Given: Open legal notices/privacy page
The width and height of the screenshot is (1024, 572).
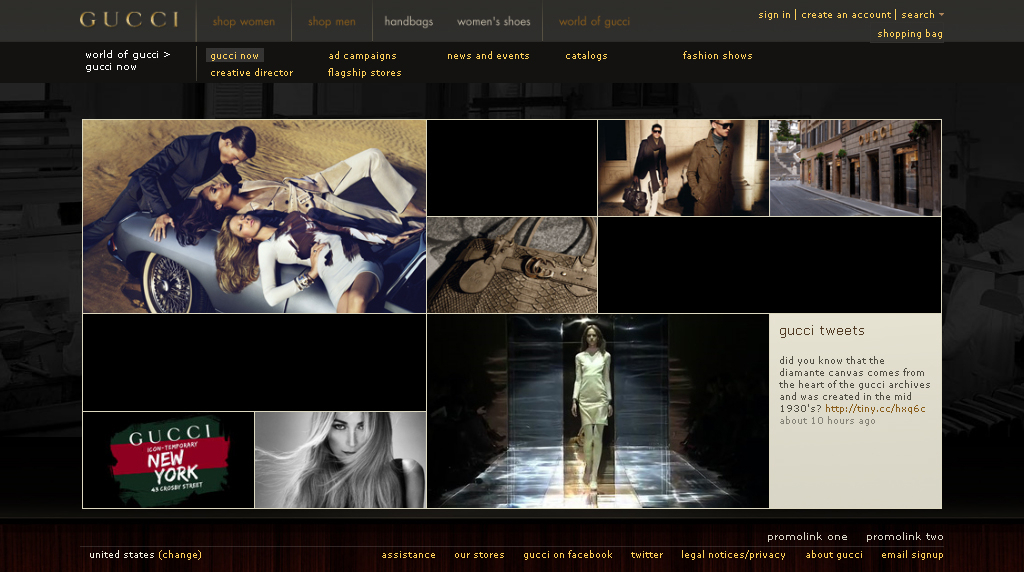Looking at the screenshot, I should pos(733,554).
